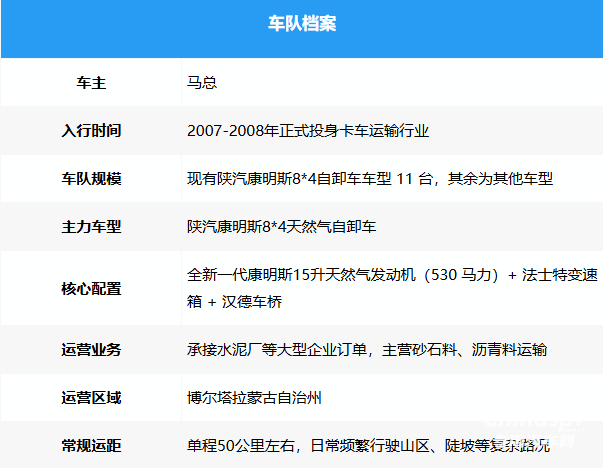The image size is (603, 468).
Task: Select the 主力车型 row label
Action: [x=91, y=227]
